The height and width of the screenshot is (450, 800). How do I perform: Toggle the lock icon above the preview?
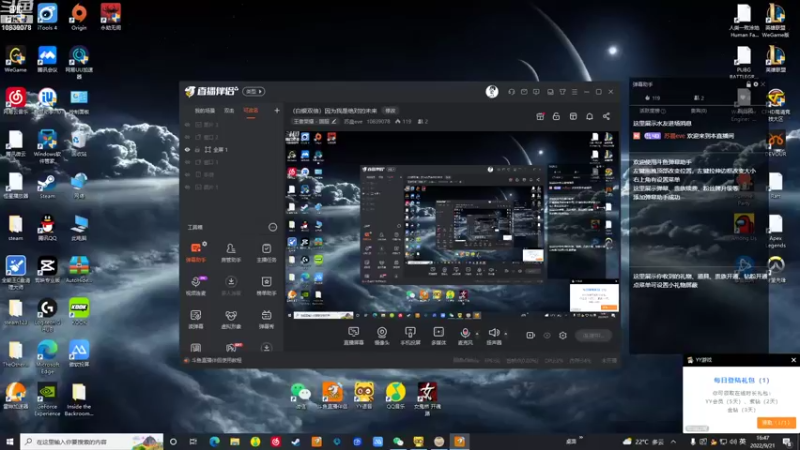556,116
